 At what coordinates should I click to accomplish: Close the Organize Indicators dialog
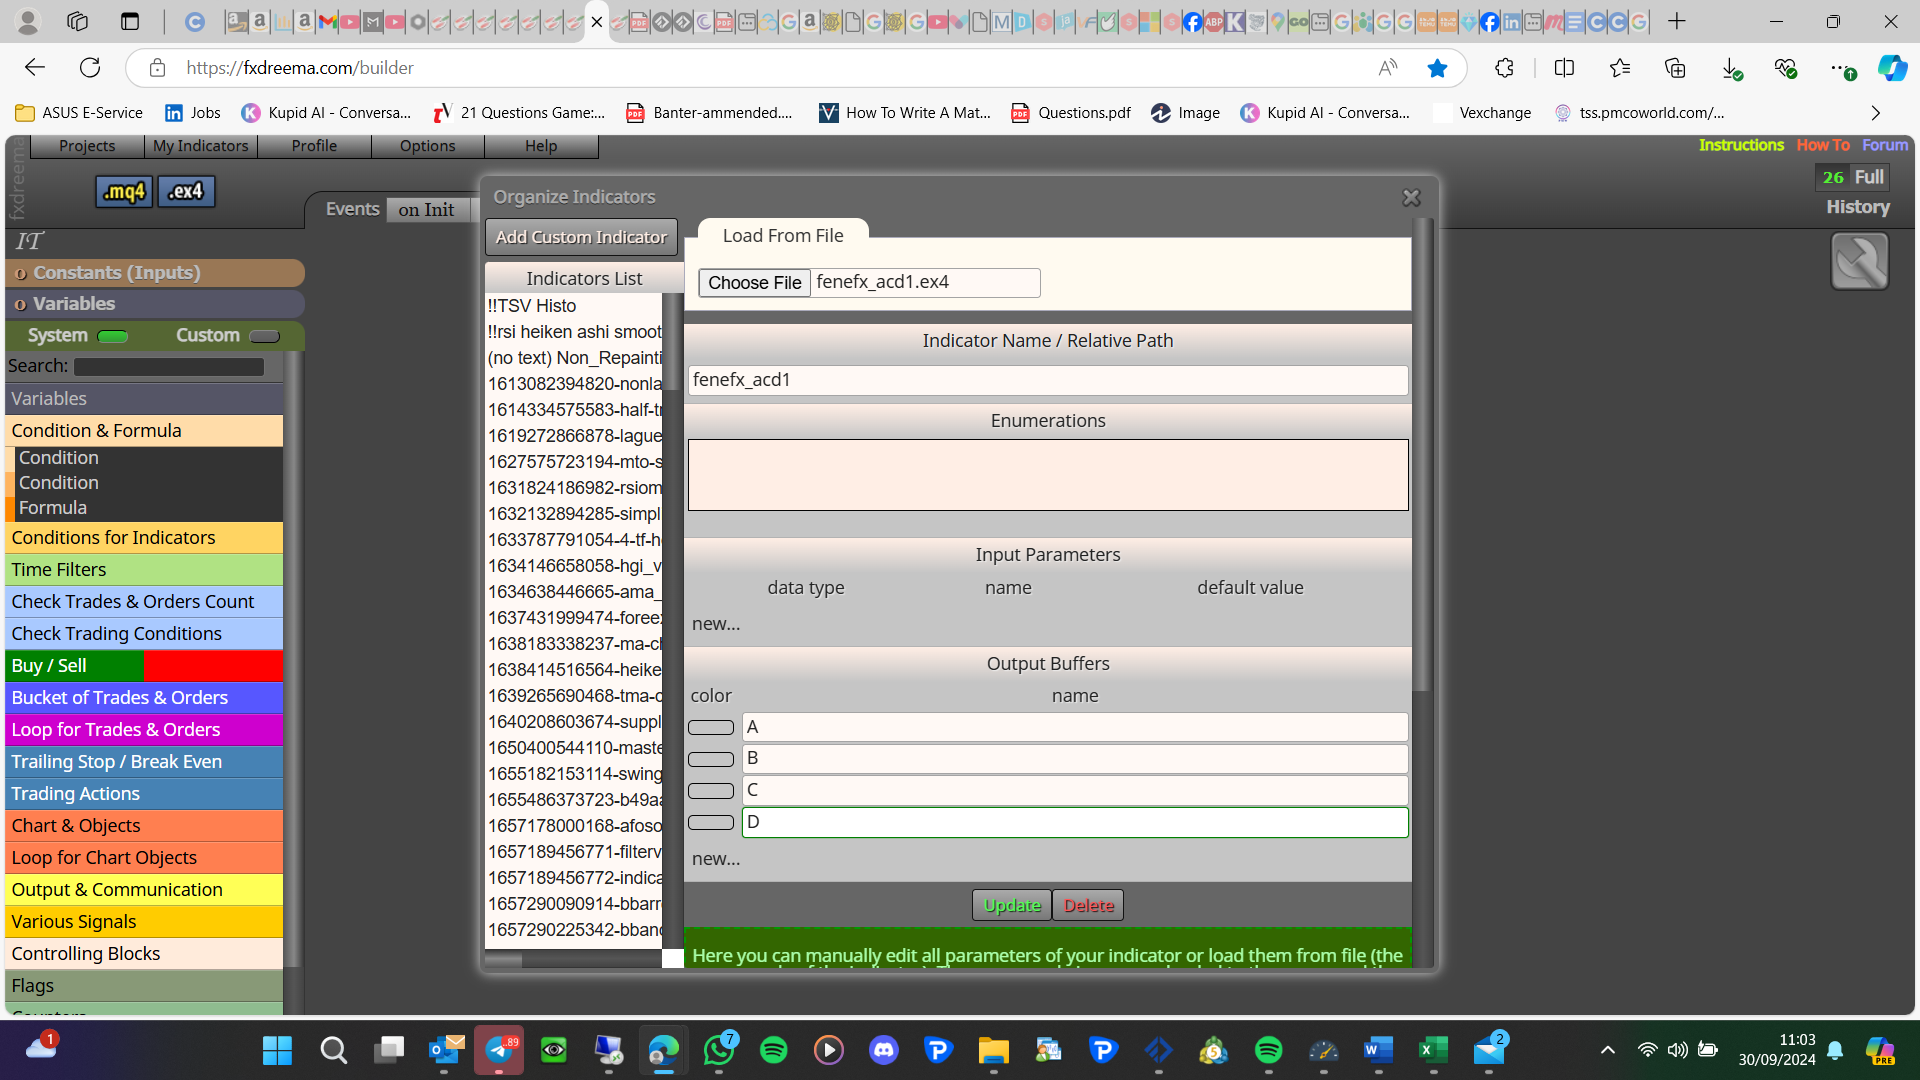pyautogui.click(x=1411, y=198)
